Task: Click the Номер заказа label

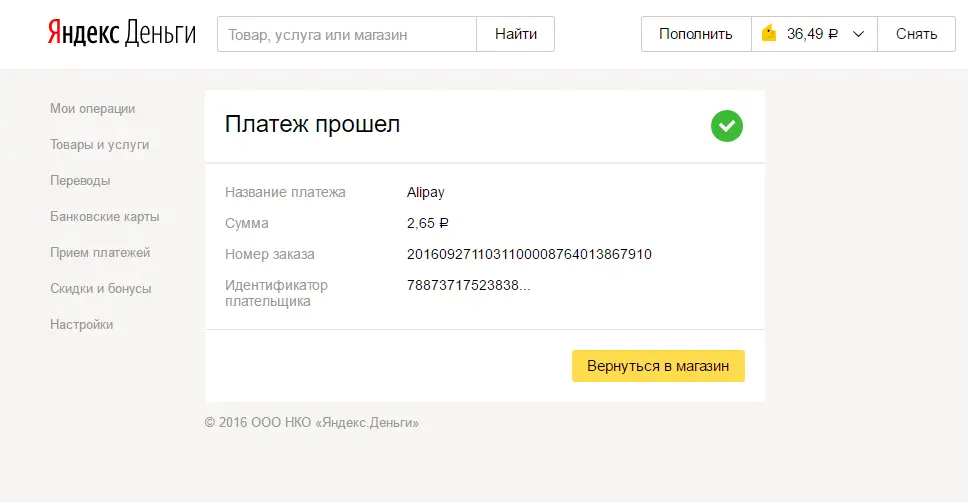Action: click(270, 254)
